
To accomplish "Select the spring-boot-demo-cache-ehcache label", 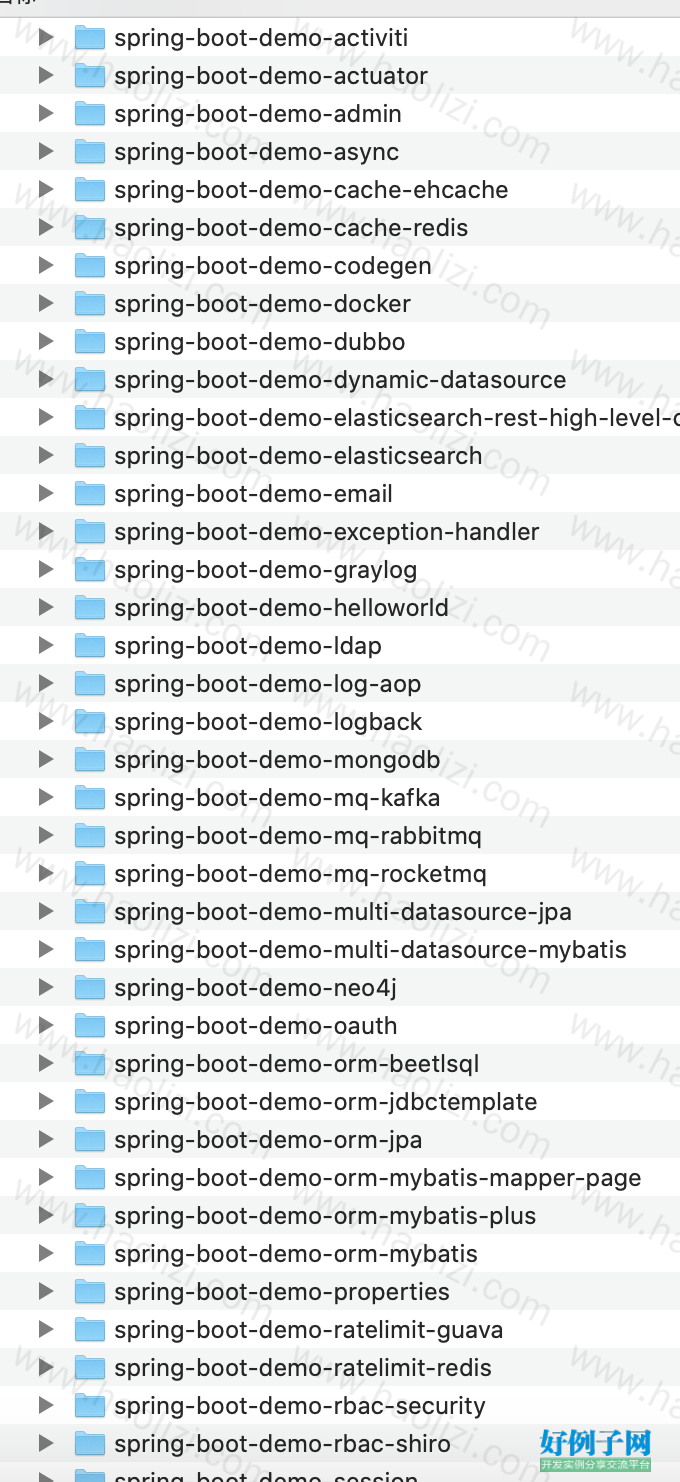I will [311, 190].
